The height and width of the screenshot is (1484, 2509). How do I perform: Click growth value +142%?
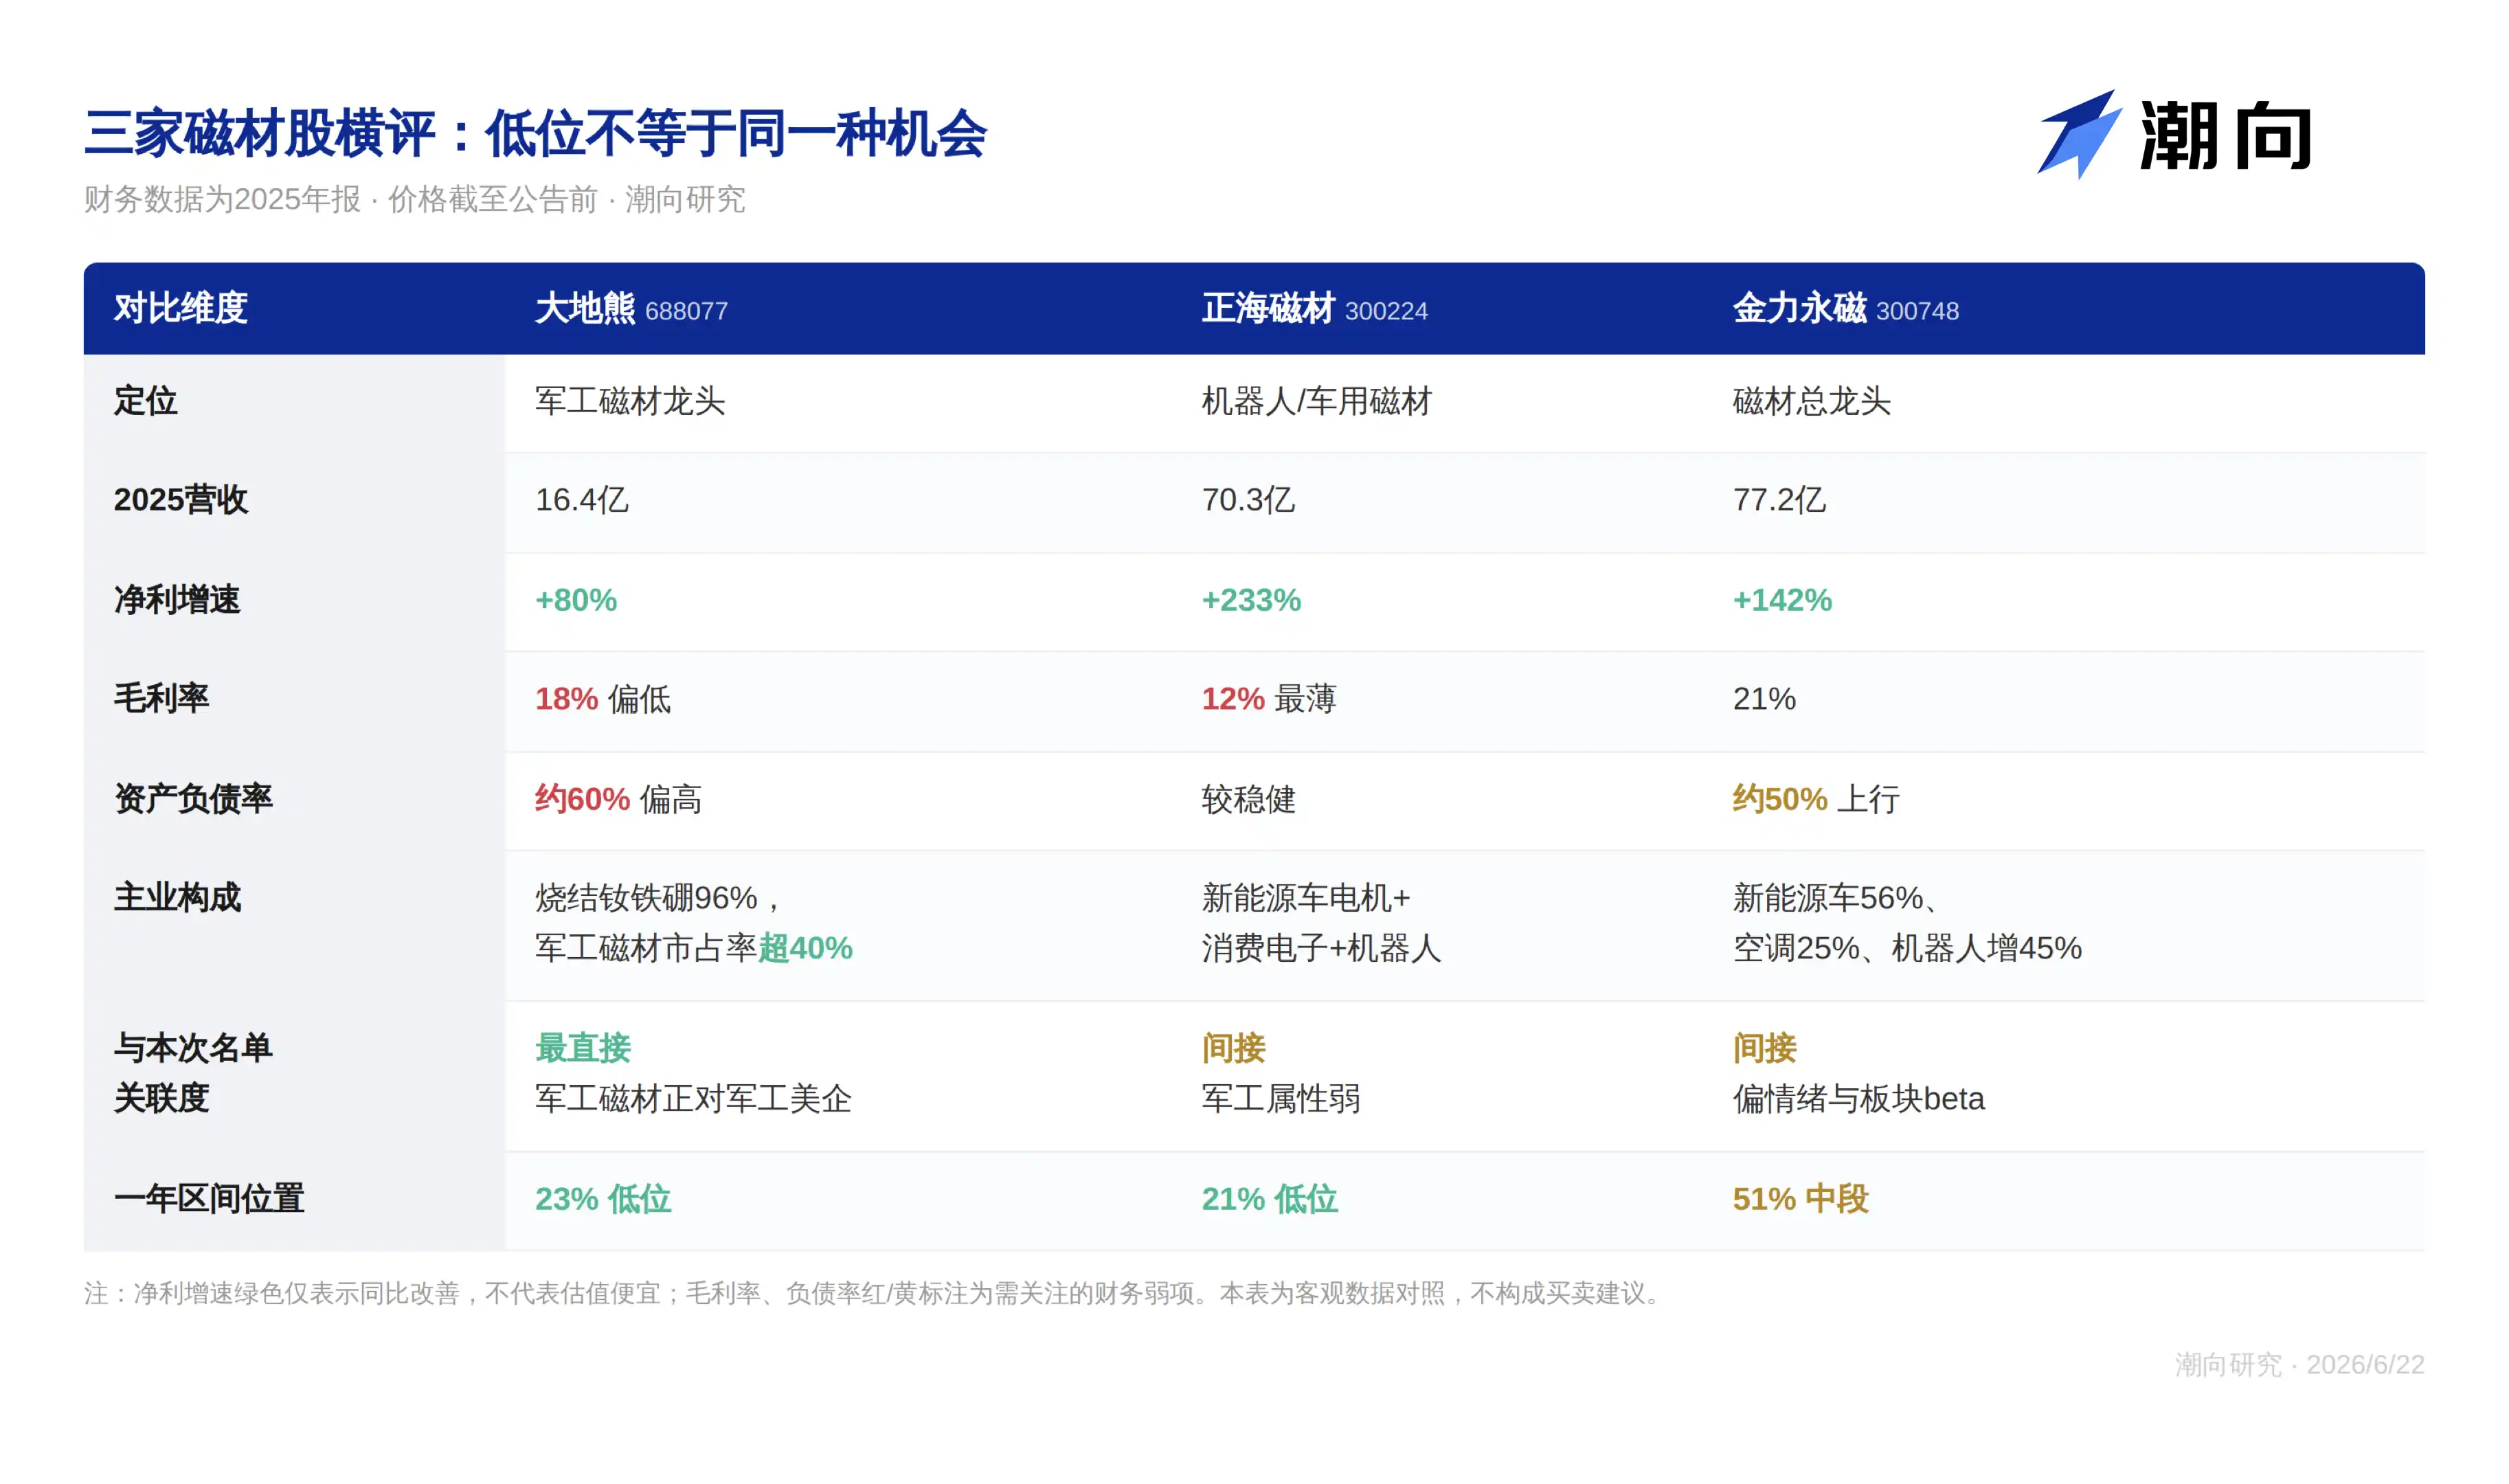click(1782, 600)
